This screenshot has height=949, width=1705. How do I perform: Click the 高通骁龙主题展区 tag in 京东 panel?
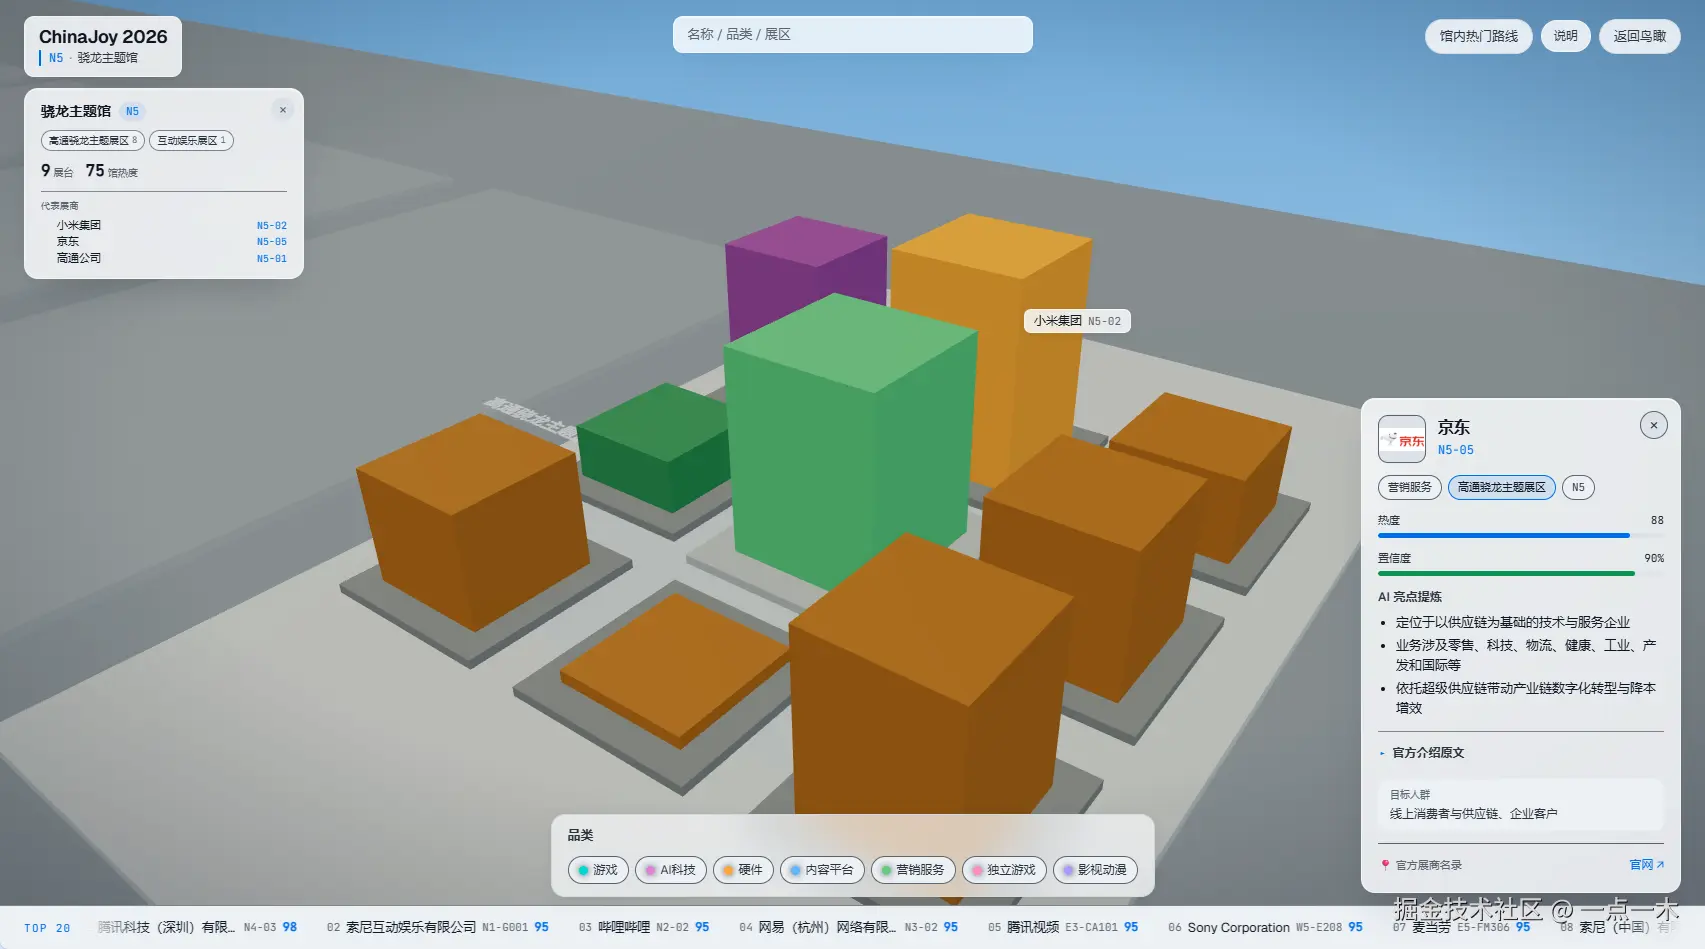click(x=1501, y=488)
